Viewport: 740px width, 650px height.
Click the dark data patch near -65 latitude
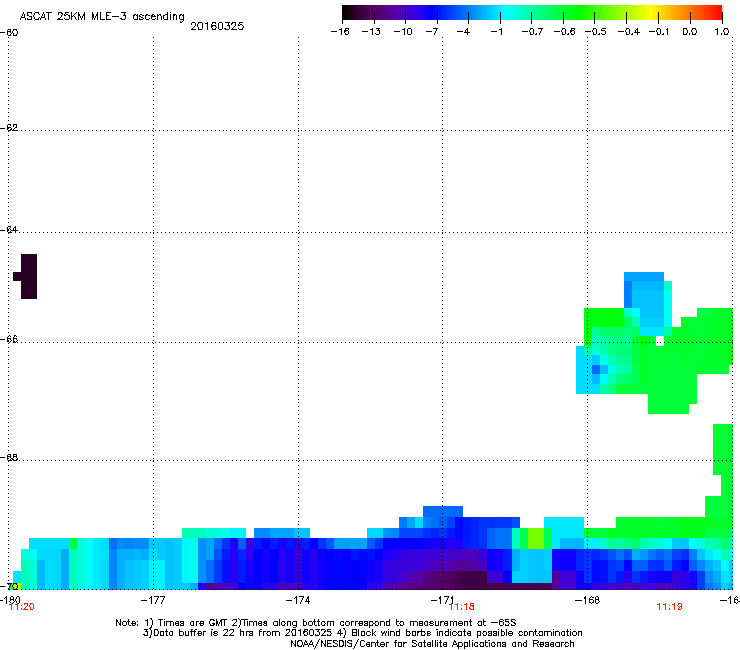pyautogui.click(x=27, y=277)
